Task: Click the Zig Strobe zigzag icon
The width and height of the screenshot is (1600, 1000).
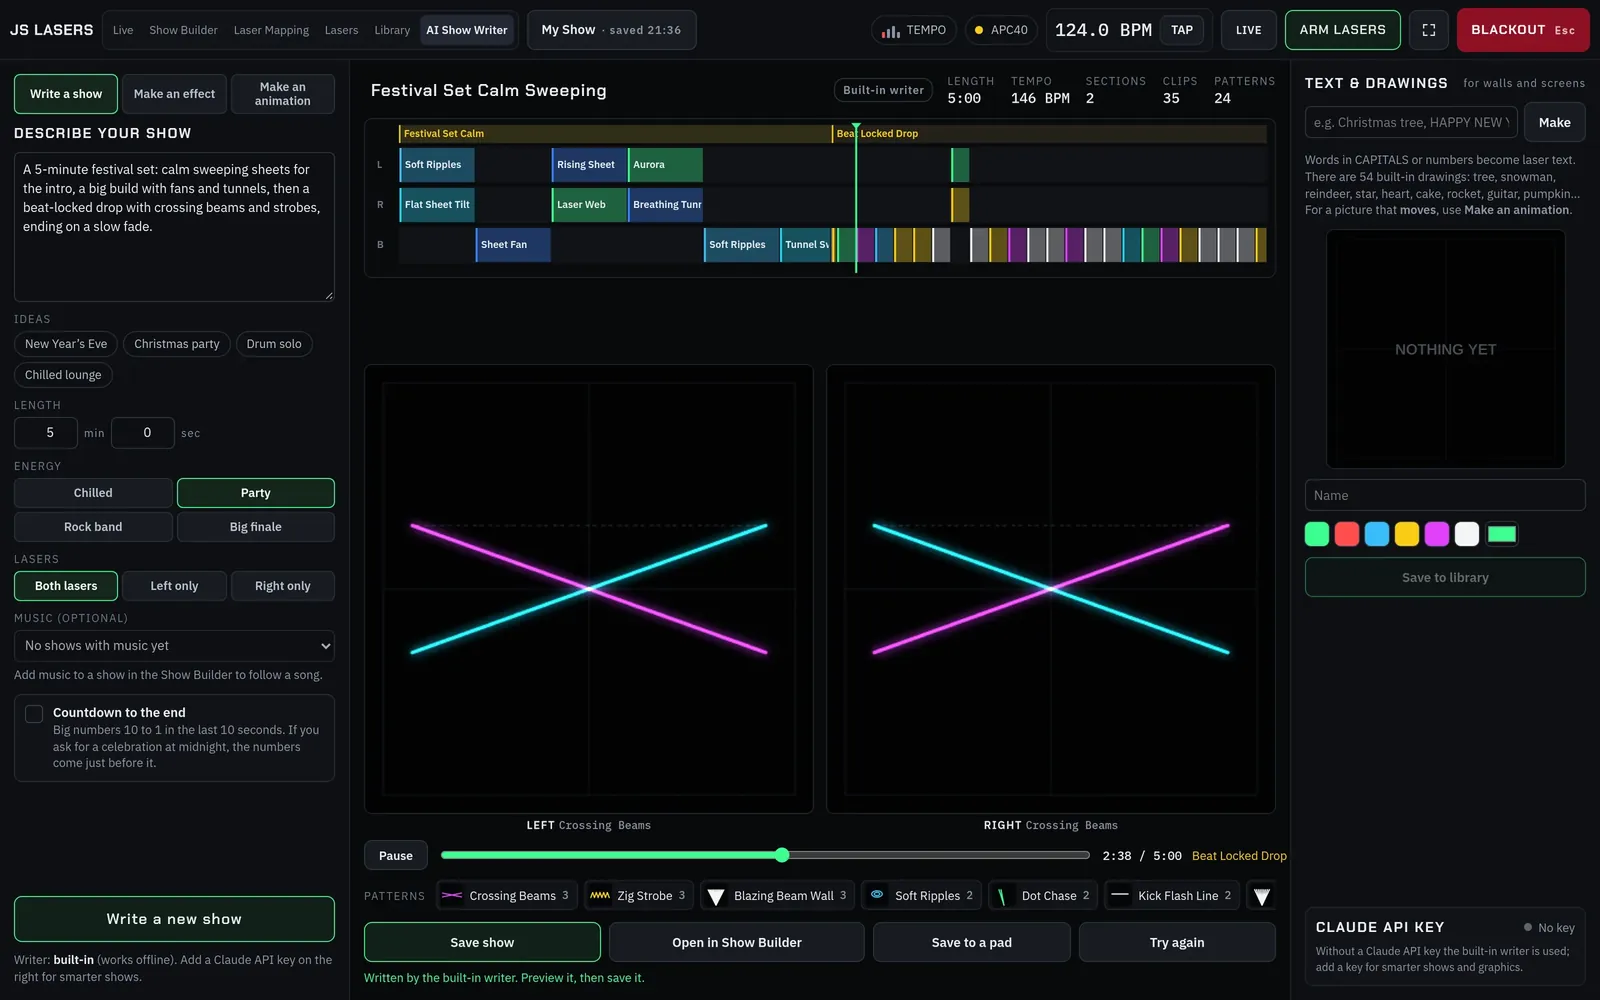Action: [x=600, y=896]
